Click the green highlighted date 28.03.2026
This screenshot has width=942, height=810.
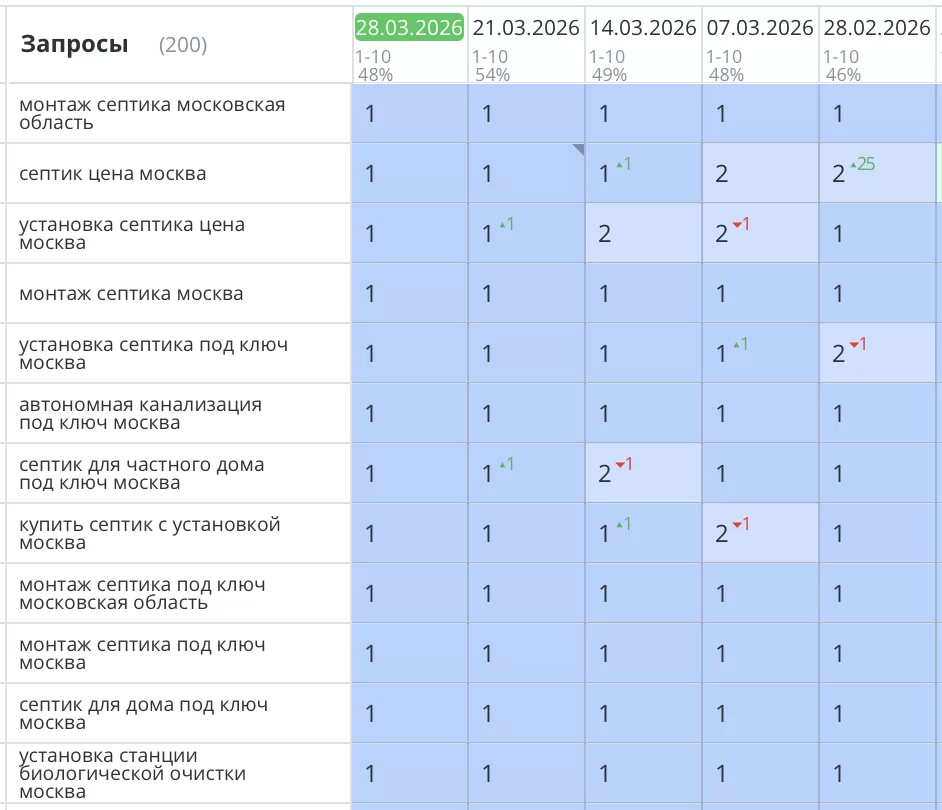[409, 28]
